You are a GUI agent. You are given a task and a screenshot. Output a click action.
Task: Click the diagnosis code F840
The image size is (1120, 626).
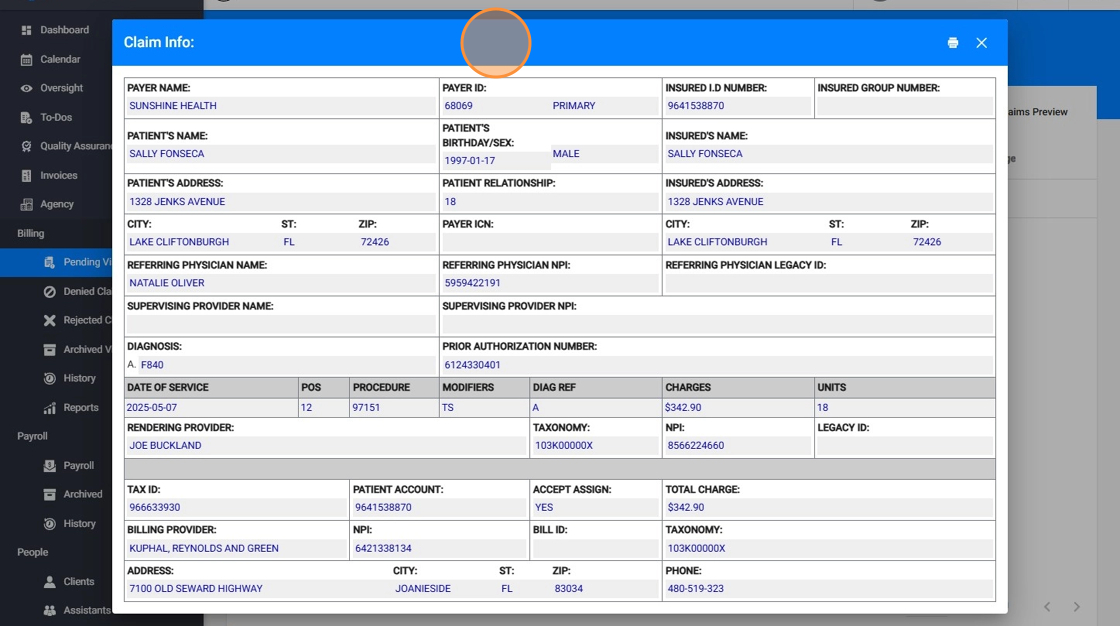pos(152,365)
